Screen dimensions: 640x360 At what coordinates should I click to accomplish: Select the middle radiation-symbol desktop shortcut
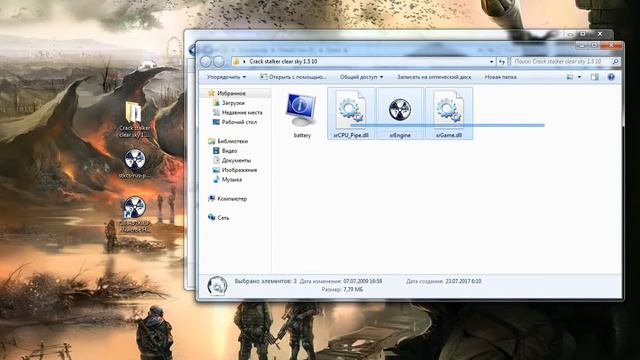(x=134, y=163)
